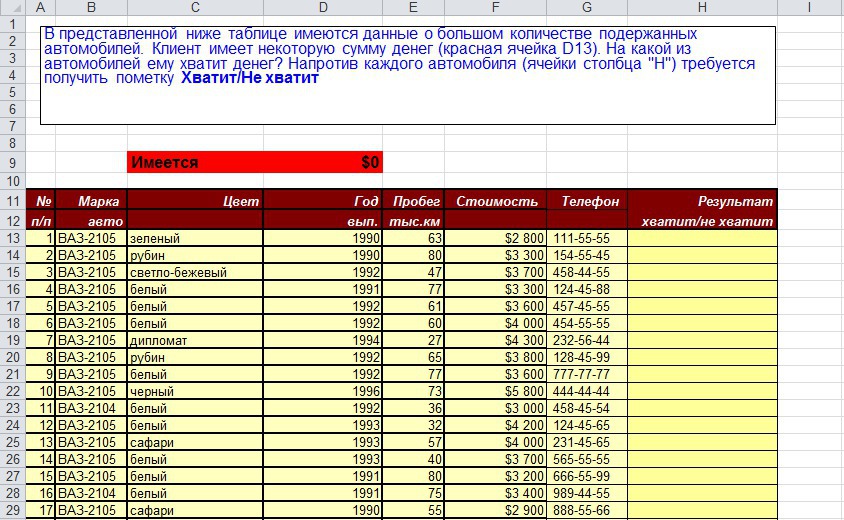Select column C header
The width and height of the screenshot is (844, 520).
pyautogui.click(x=195, y=8)
